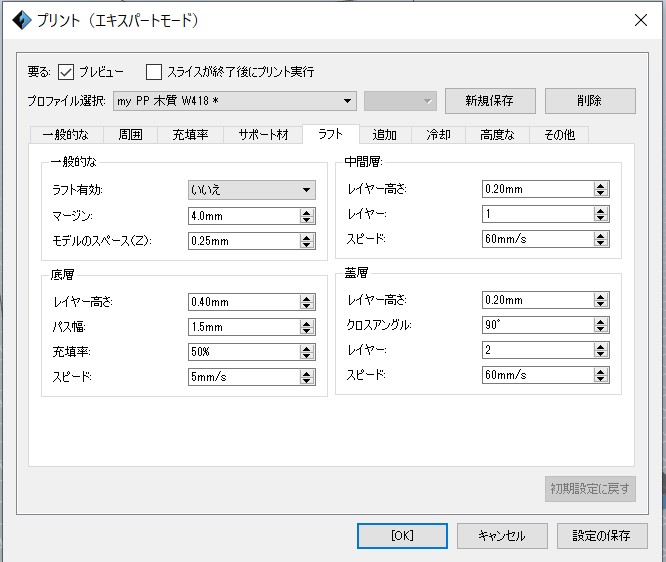Increase マージン with up arrow

tap(306, 212)
